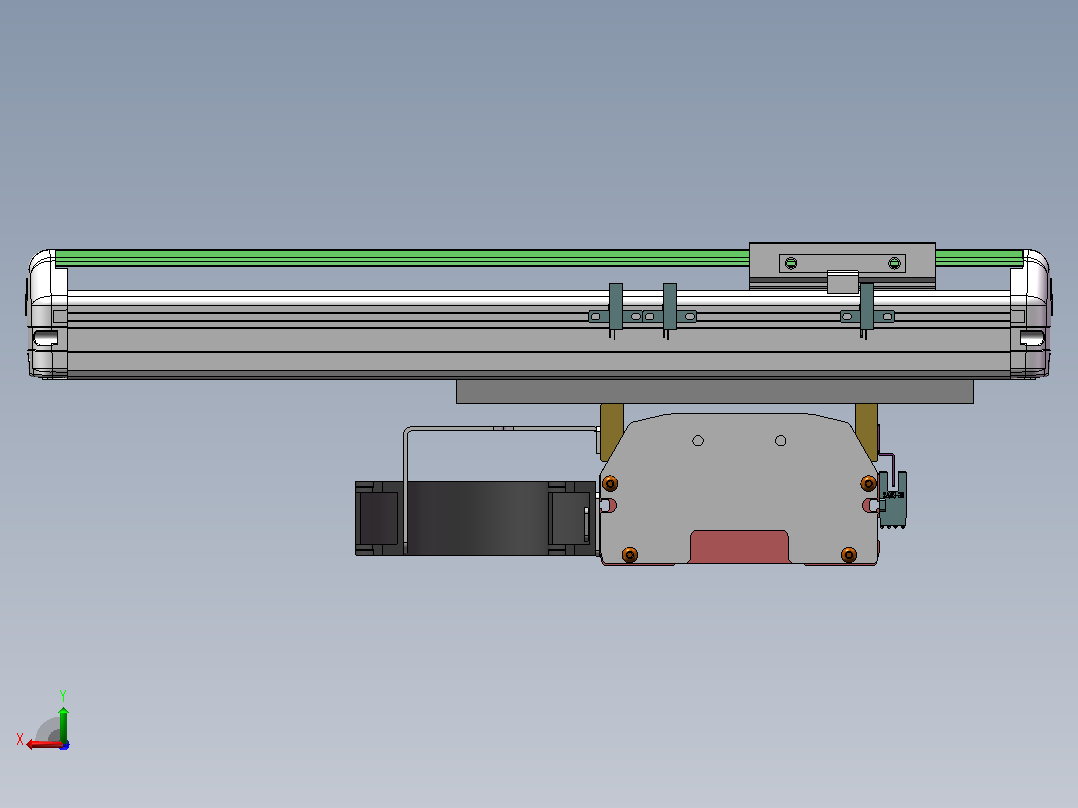Image resolution: width=1078 pixels, height=808 pixels.
Task: Click the red X axis arrow of the triad
Action: (43, 745)
